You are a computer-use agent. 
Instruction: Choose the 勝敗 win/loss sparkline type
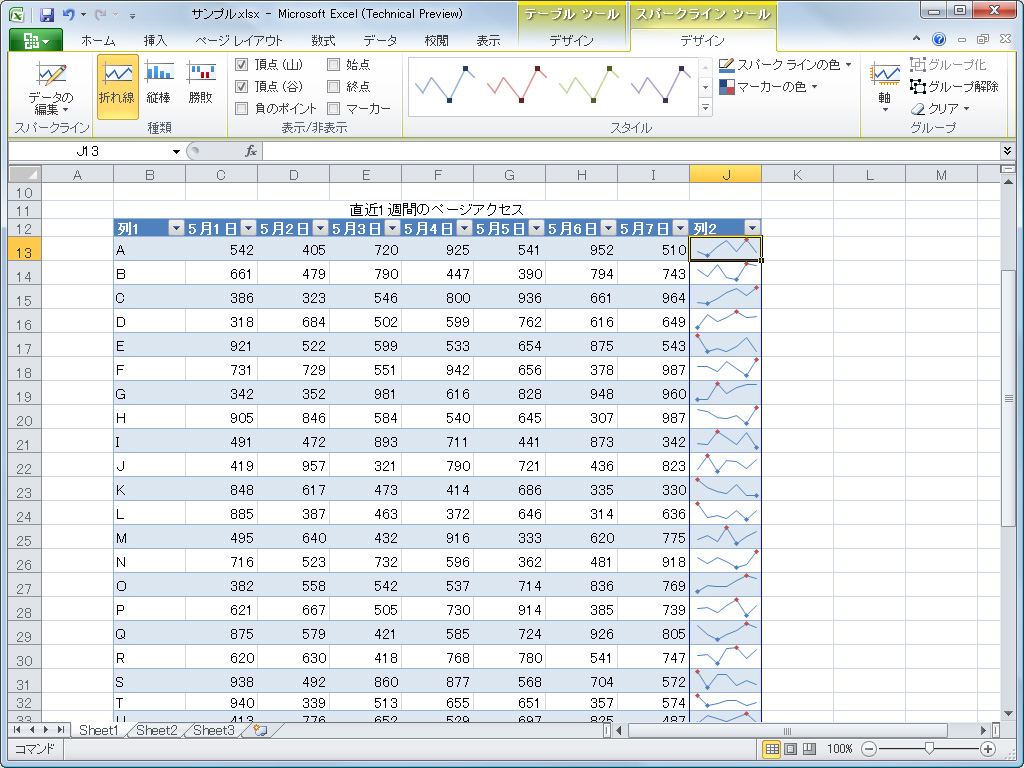point(201,85)
